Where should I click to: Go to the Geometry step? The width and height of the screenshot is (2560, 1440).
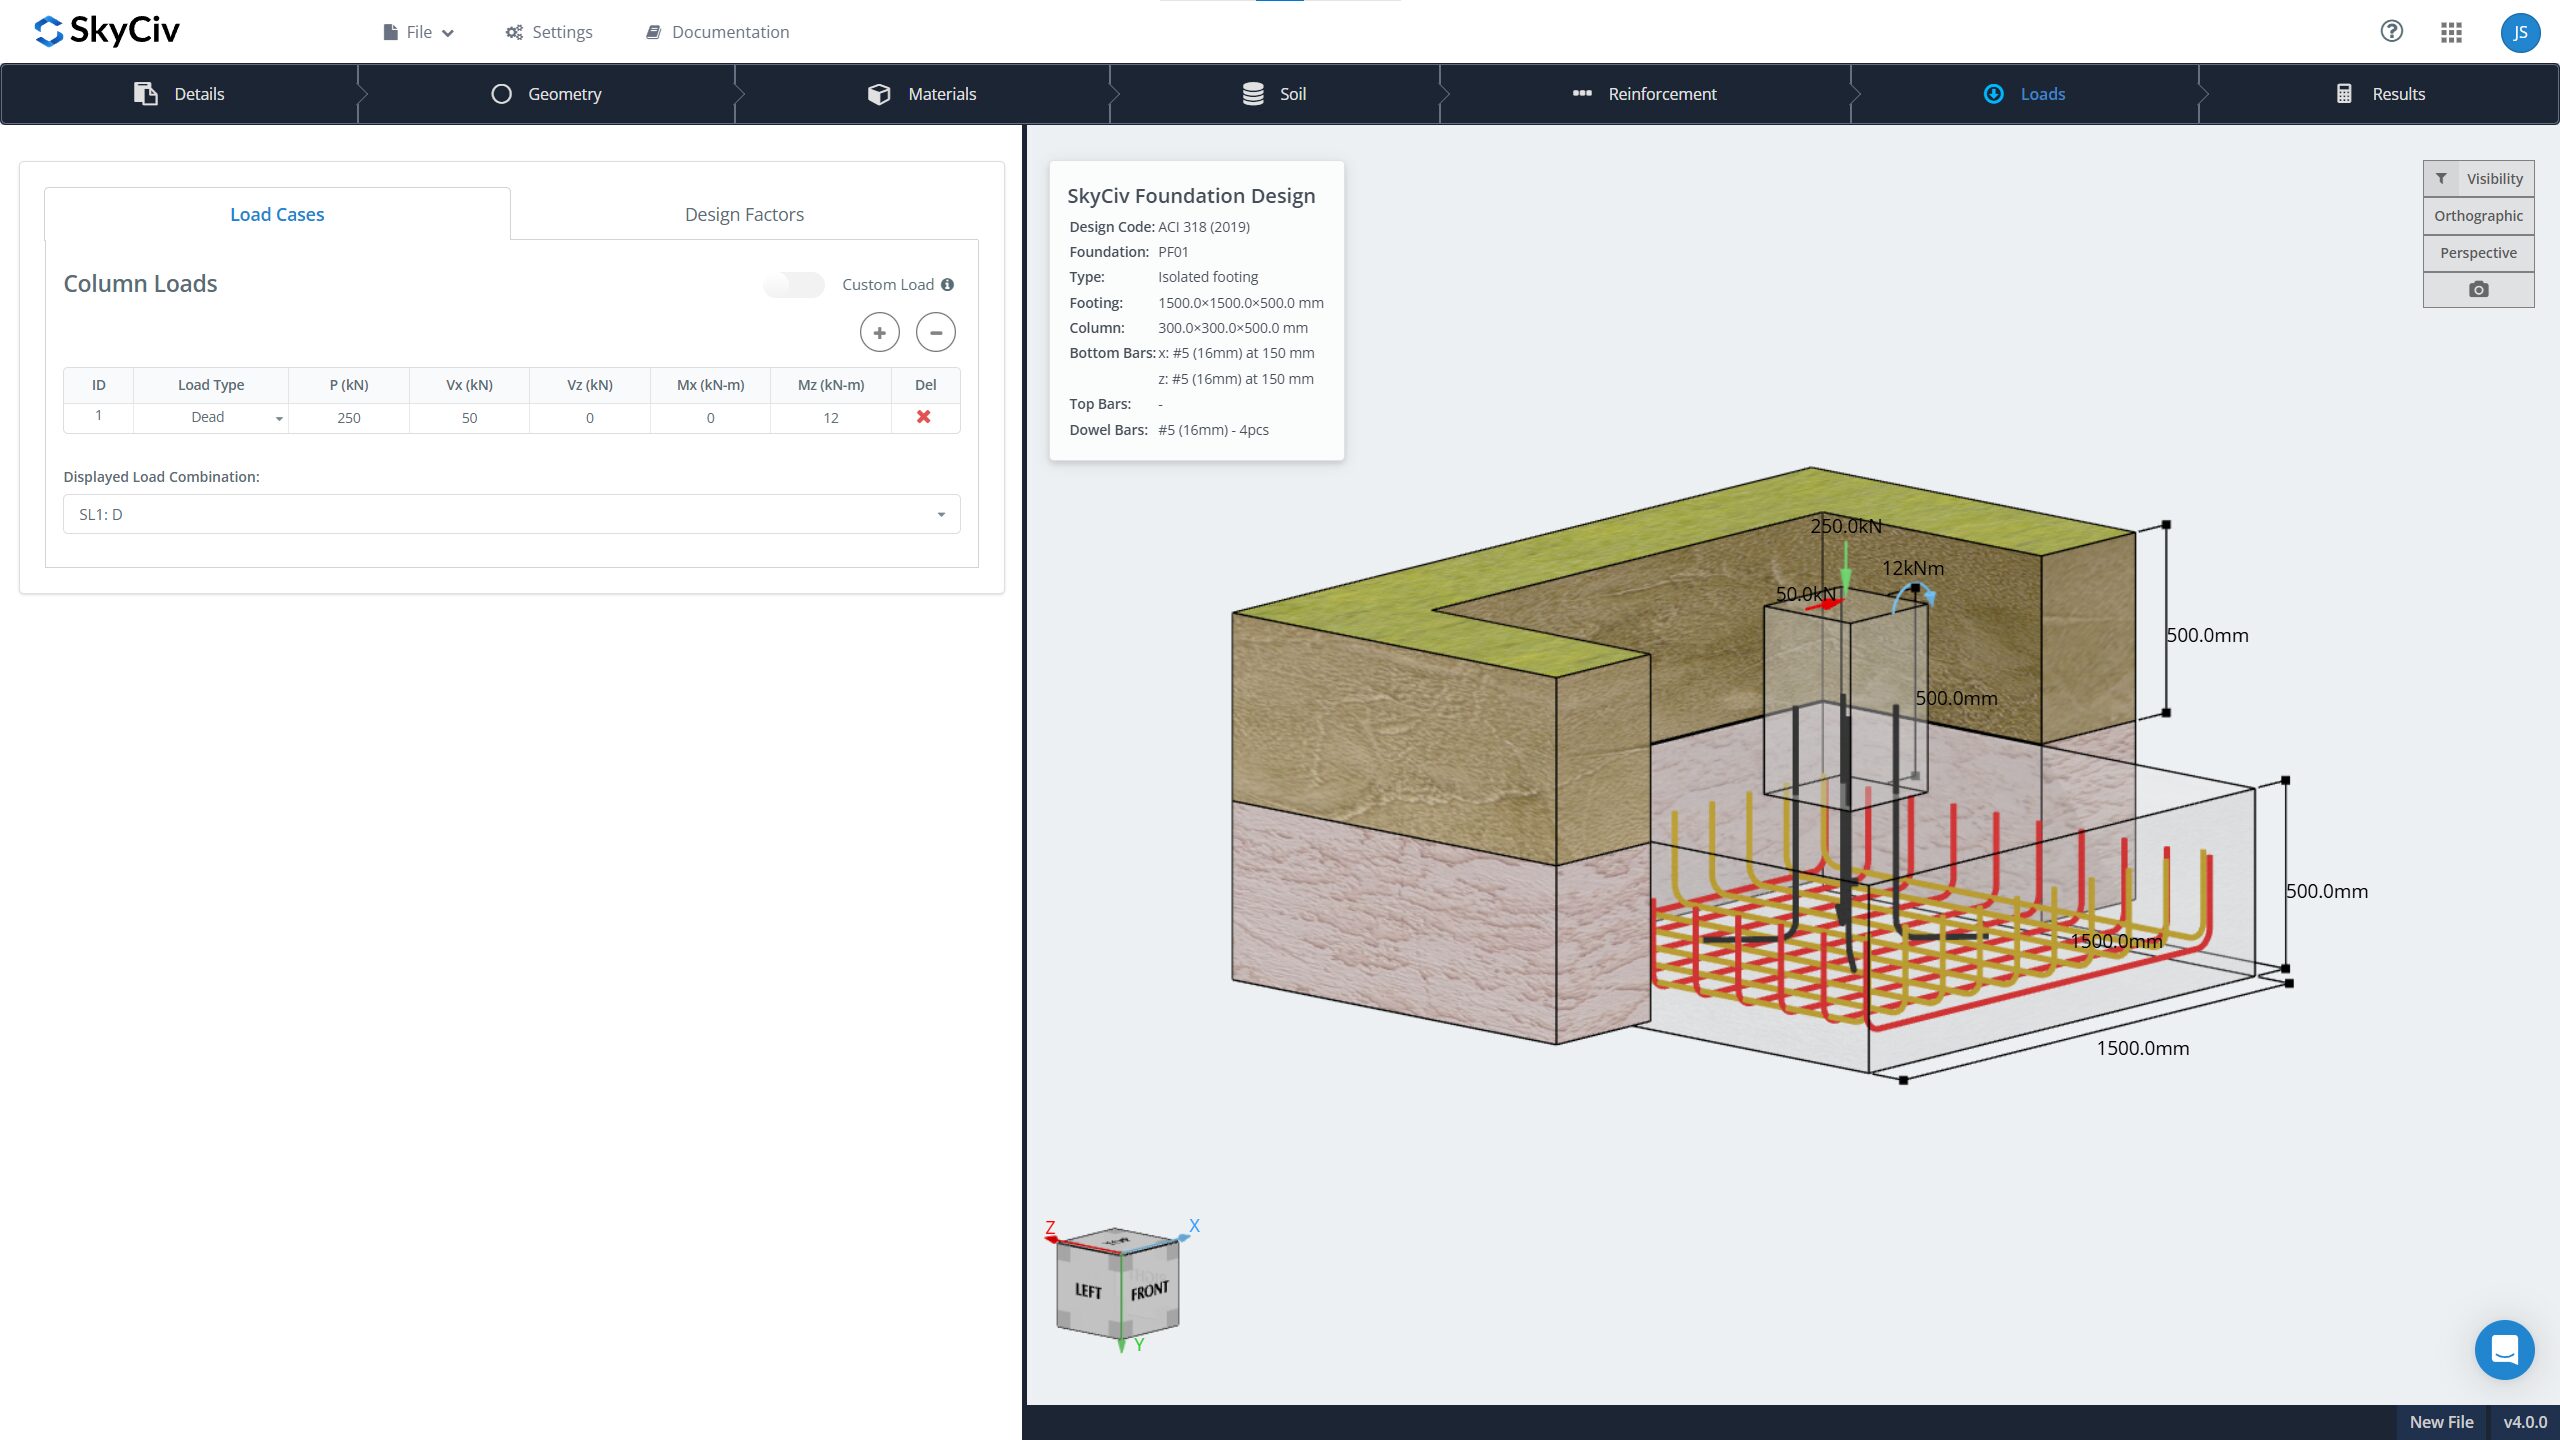(x=546, y=94)
